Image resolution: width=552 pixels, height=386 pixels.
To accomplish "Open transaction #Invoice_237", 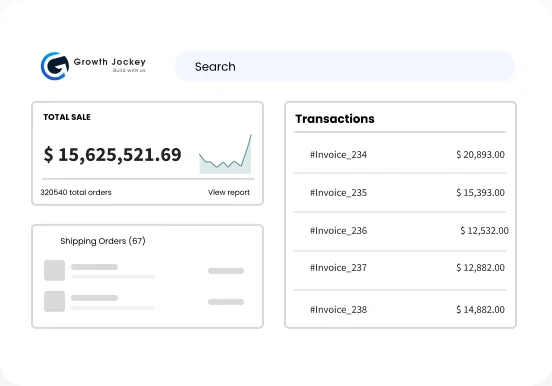I will pyautogui.click(x=400, y=268).
